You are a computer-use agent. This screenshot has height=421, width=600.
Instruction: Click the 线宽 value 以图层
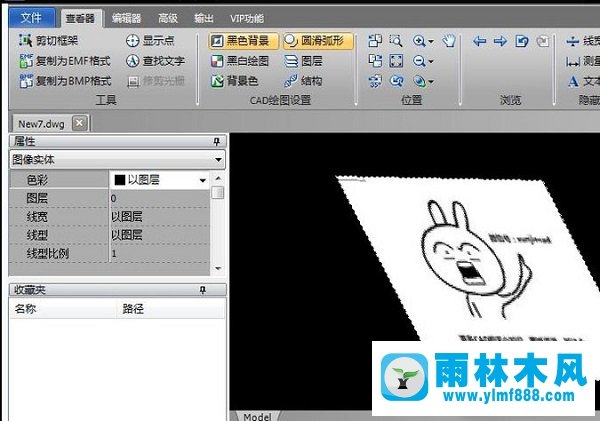[x=159, y=217]
